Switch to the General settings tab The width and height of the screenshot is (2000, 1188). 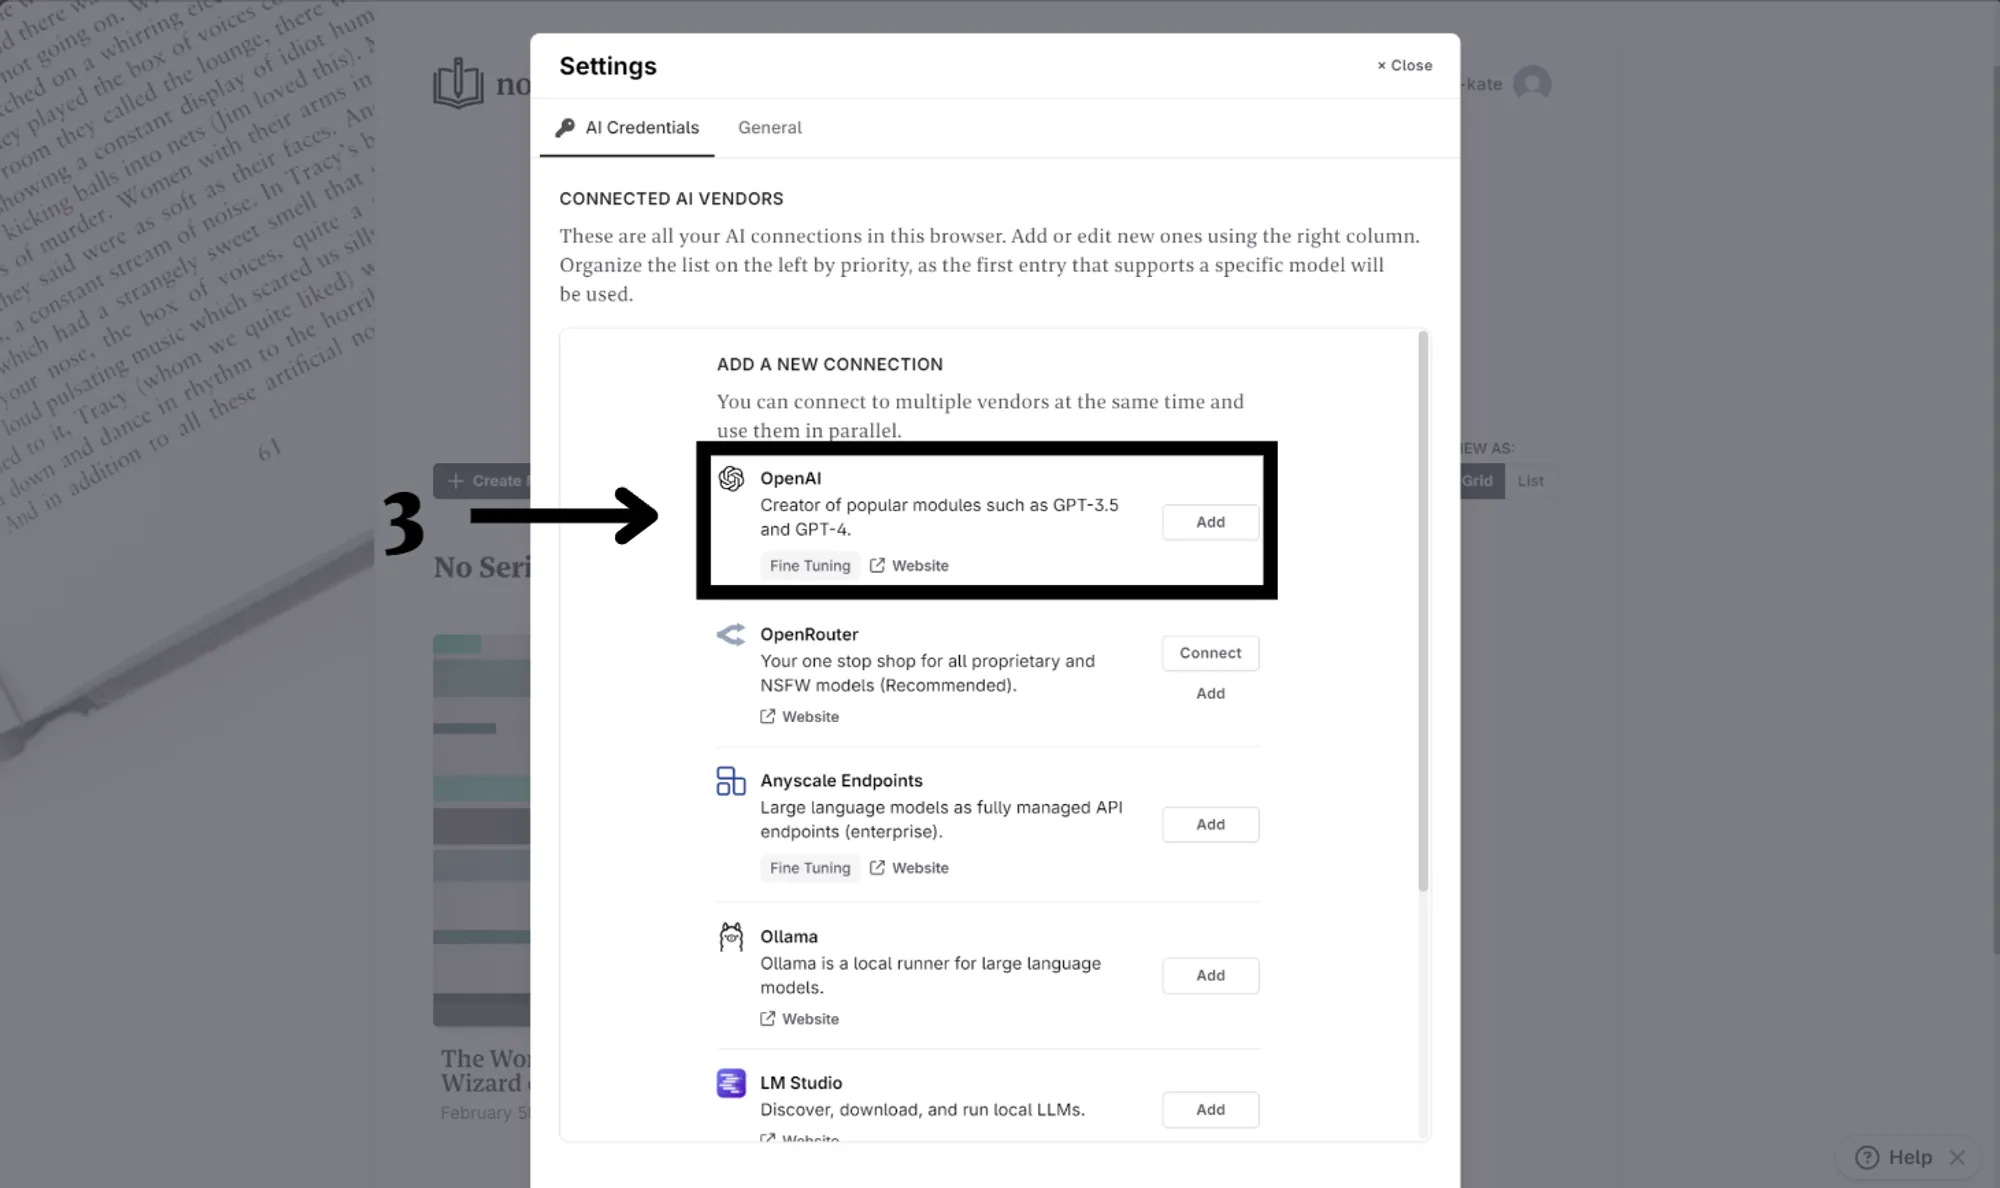click(769, 127)
